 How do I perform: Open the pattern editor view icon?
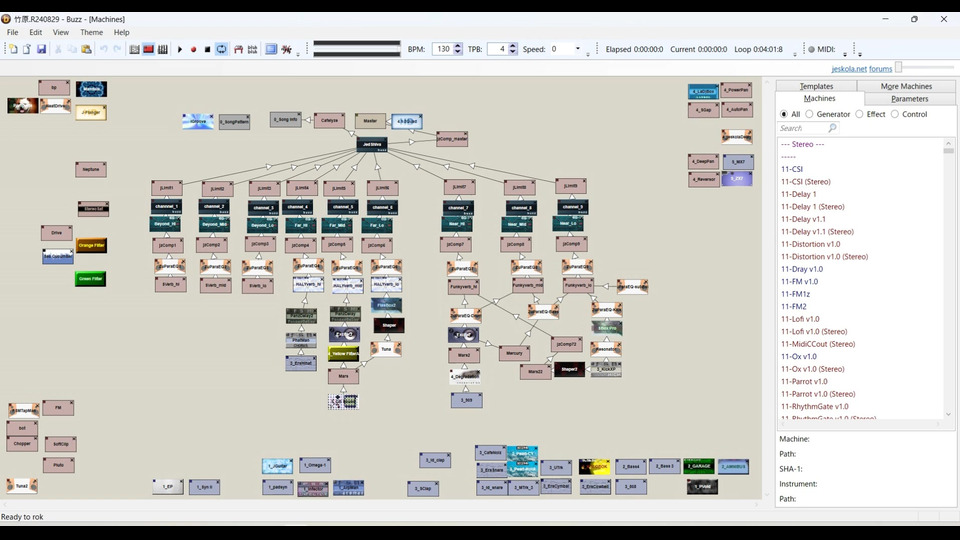point(134,49)
